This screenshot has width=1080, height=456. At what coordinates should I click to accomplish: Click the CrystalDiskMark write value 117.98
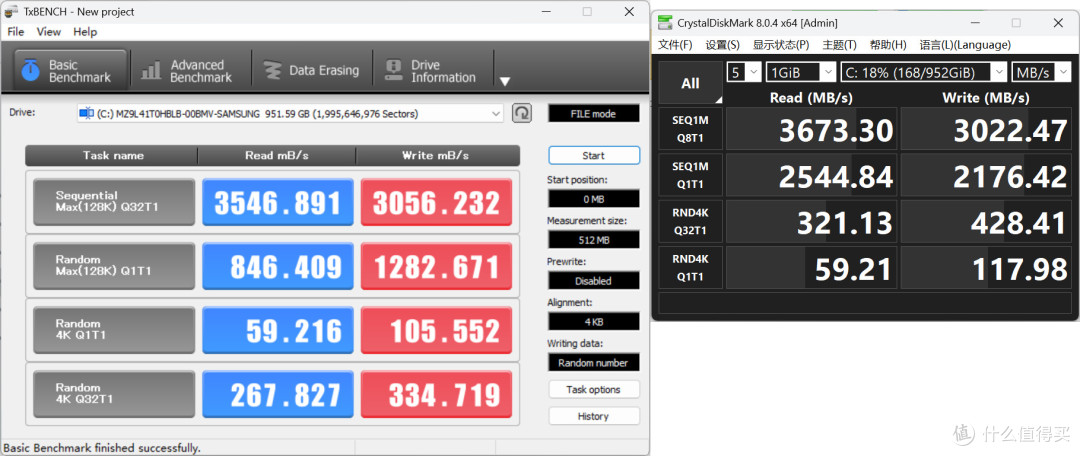(986, 267)
